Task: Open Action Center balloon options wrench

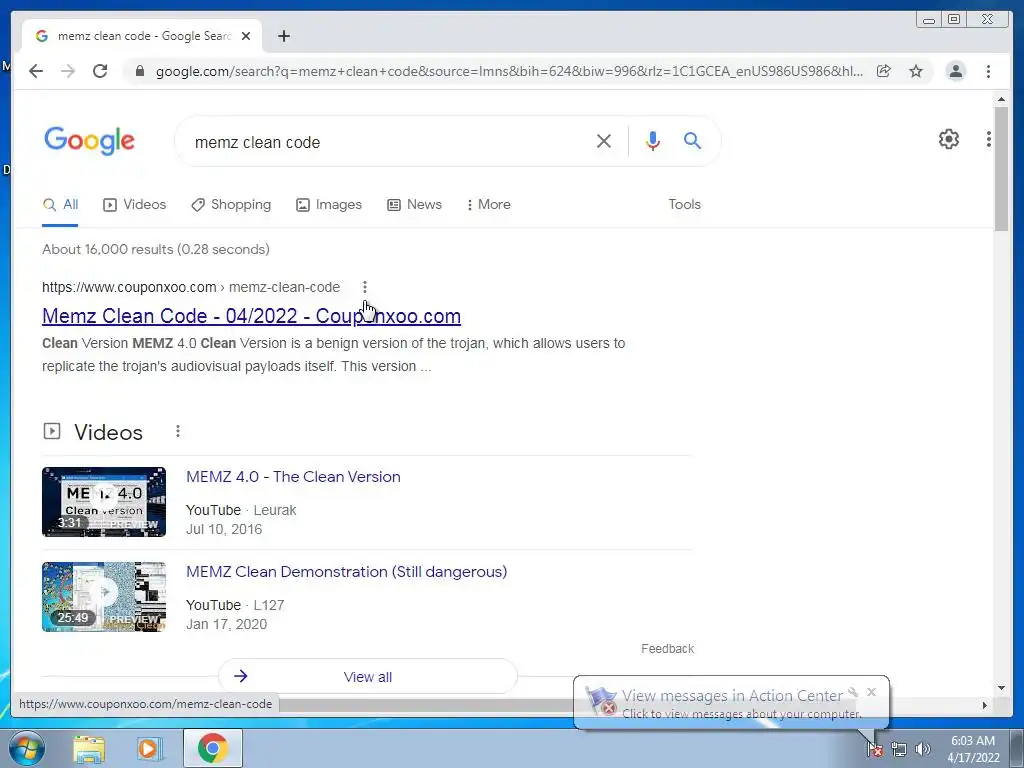Action: point(854,692)
